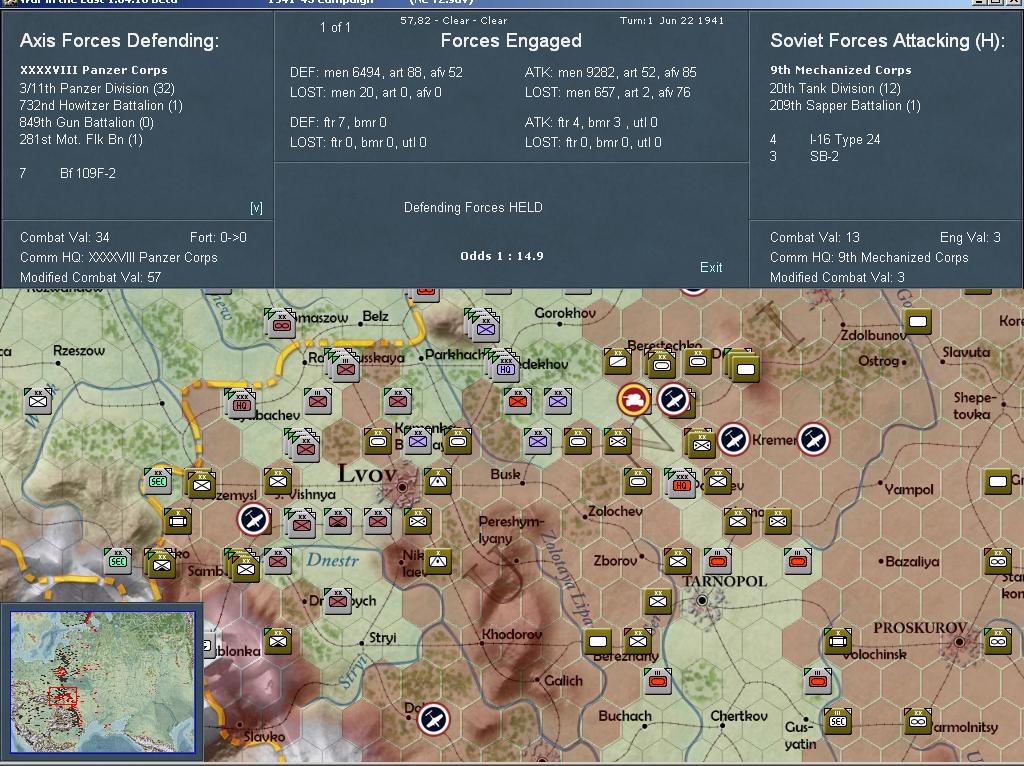Click the aircraft icon just right of Kremenets label
The height and width of the screenshot is (766, 1024).
click(x=814, y=439)
